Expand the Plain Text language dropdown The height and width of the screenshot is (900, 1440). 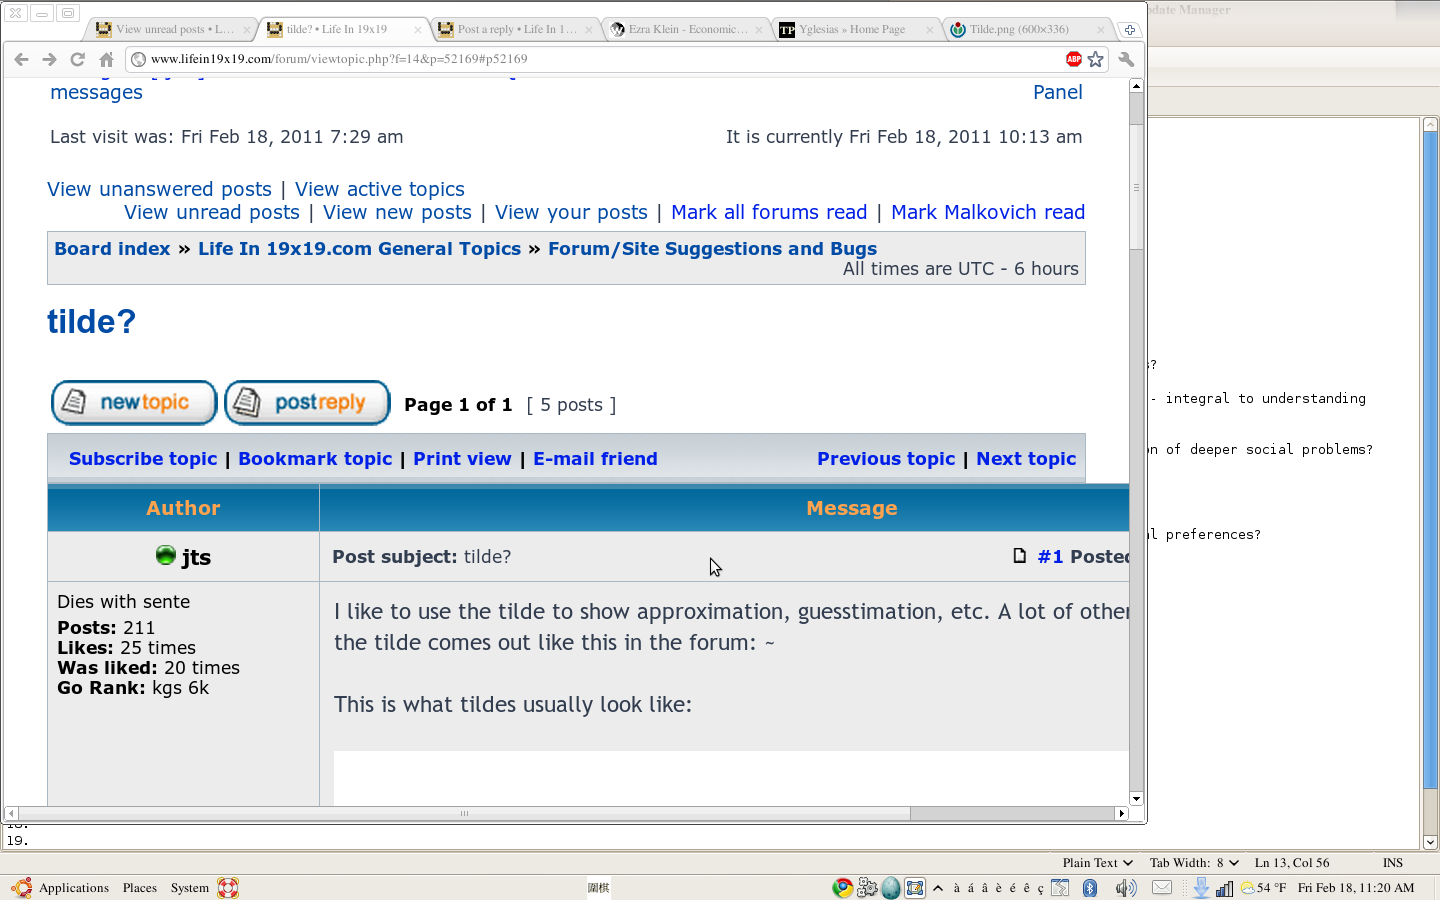[x=1097, y=863]
